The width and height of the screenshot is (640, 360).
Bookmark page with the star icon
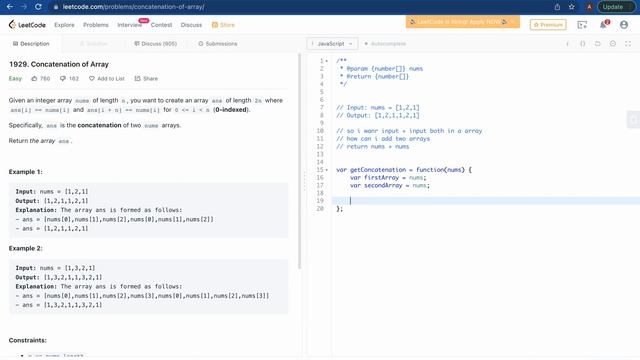coord(571,7)
